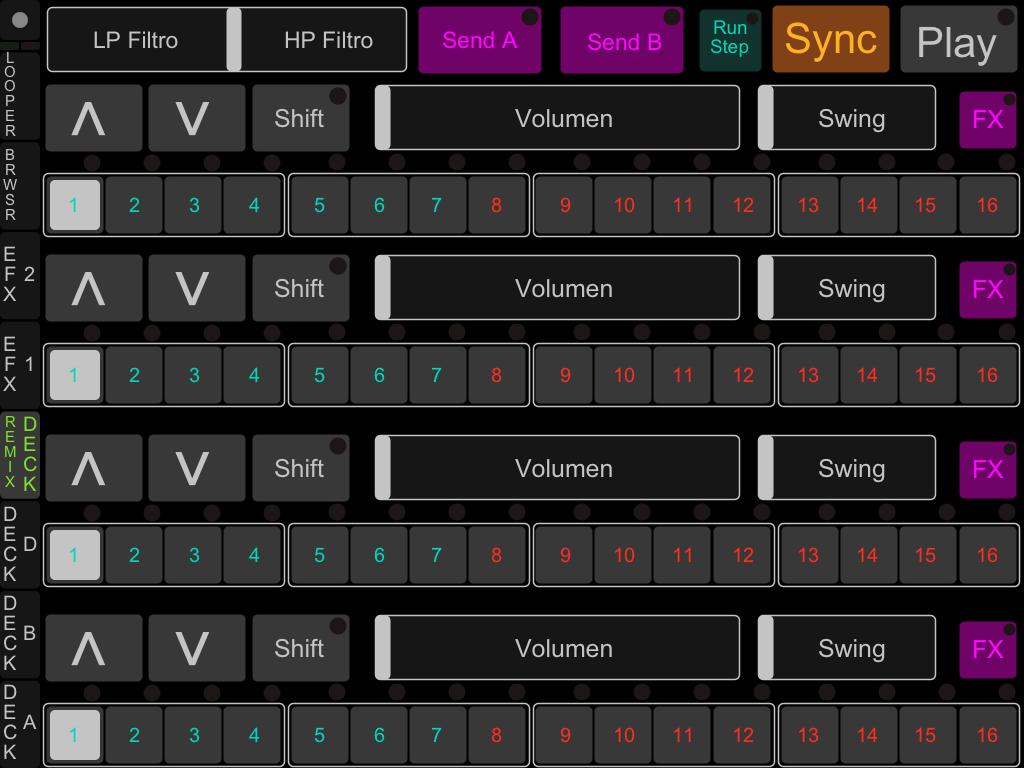Toggle FX on the third sequencer row
1024x768 pixels.
[987, 470]
